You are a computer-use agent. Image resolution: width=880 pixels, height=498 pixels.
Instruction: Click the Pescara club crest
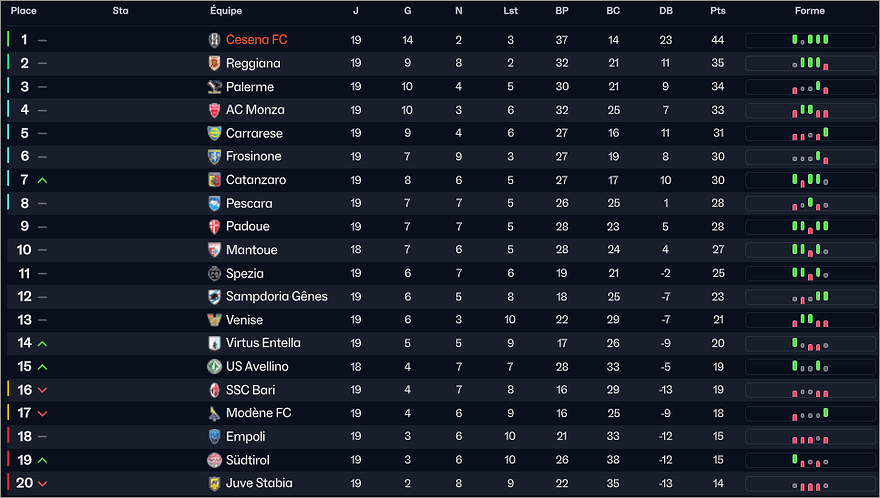click(214, 203)
